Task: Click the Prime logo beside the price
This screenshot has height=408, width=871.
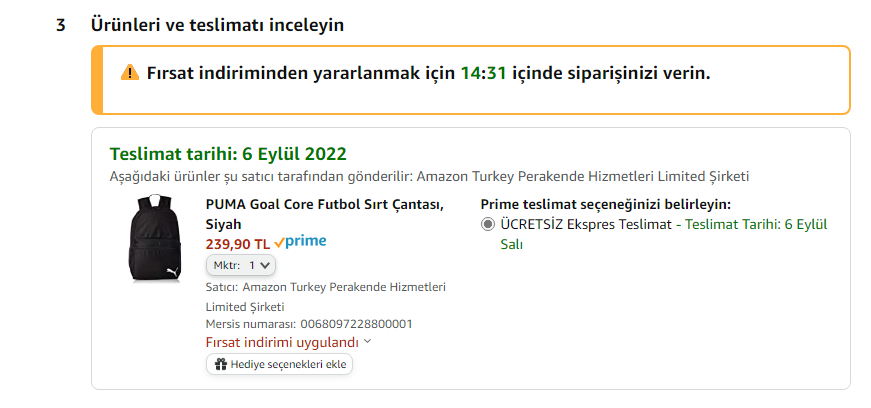Action: (x=300, y=242)
